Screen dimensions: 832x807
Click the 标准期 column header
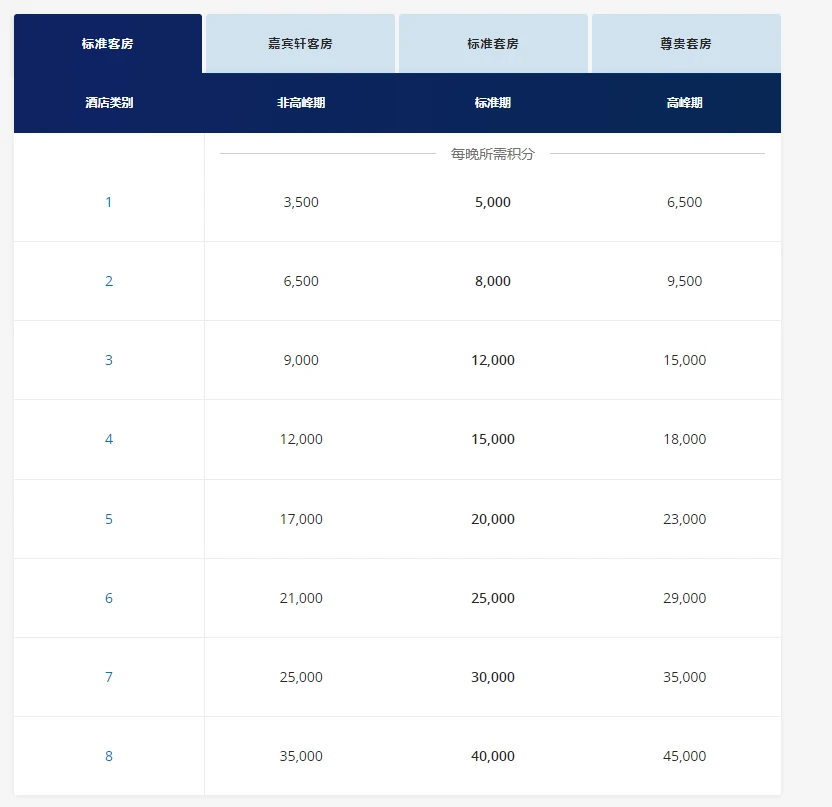point(493,102)
